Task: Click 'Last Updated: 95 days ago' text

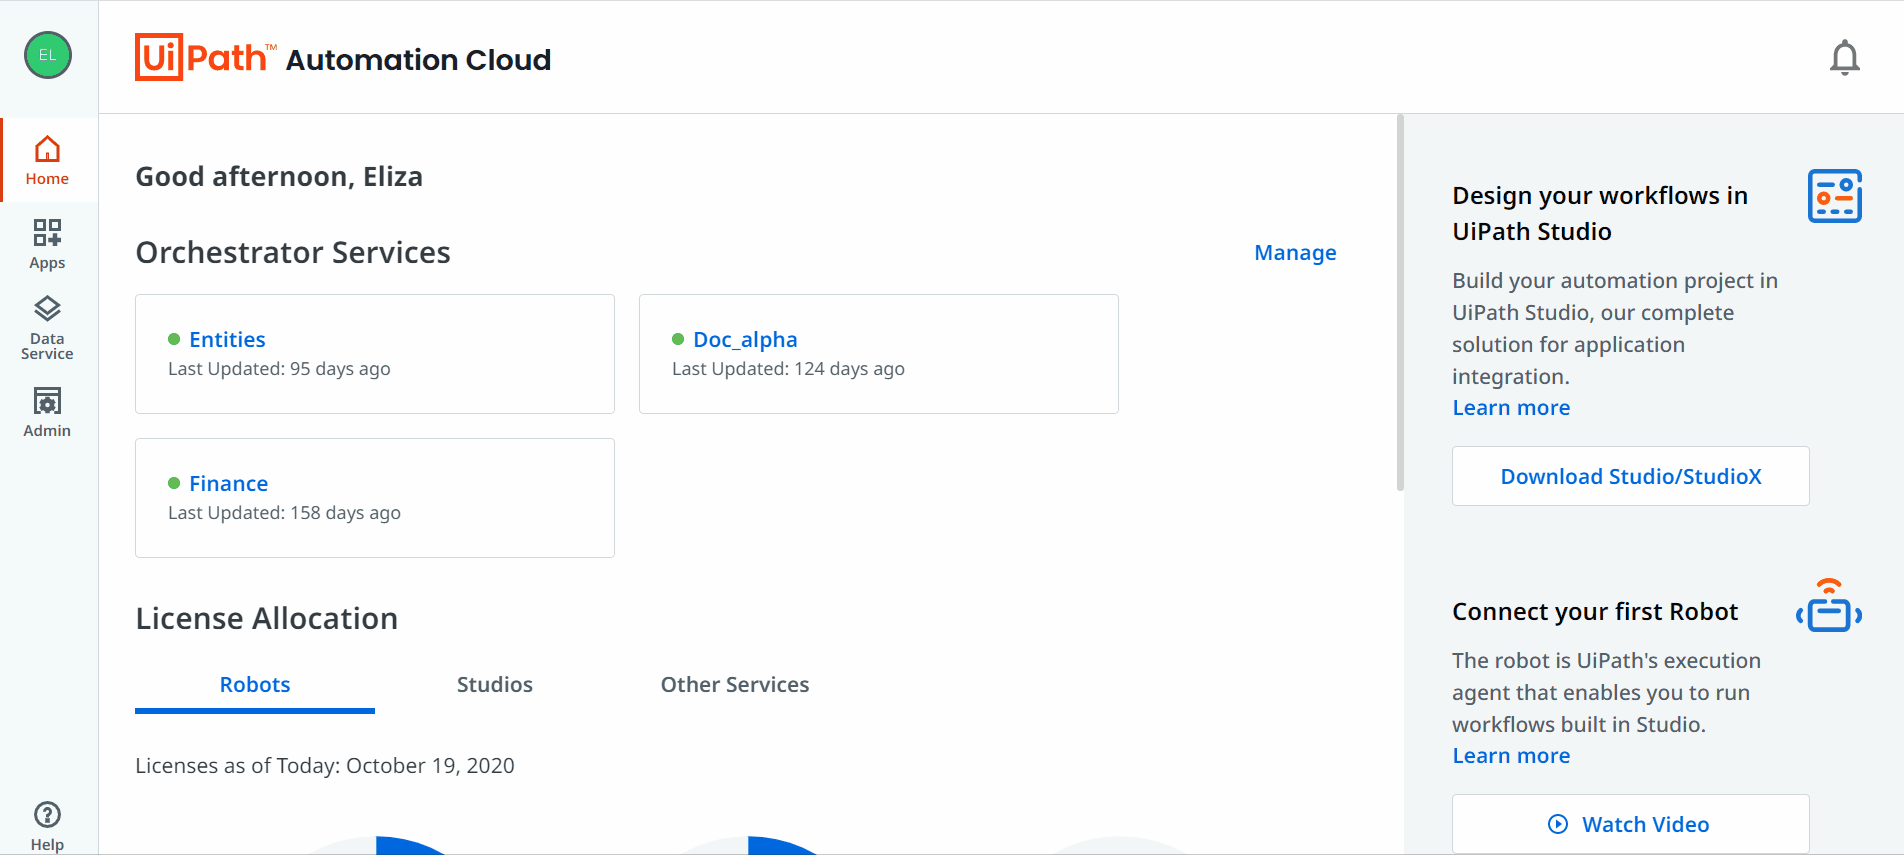Action: (x=279, y=369)
